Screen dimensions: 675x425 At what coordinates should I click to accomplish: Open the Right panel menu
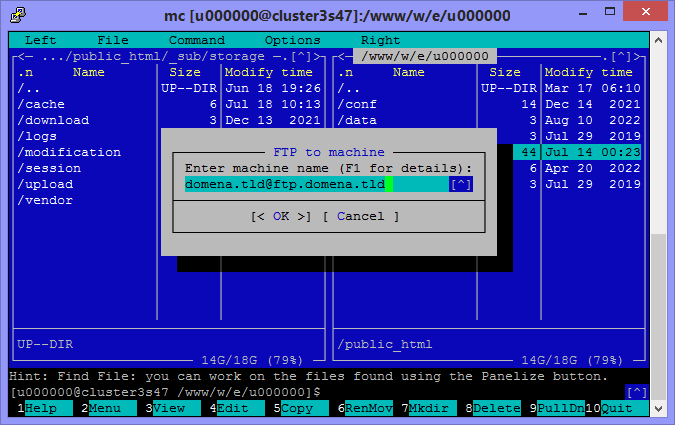click(381, 40)
